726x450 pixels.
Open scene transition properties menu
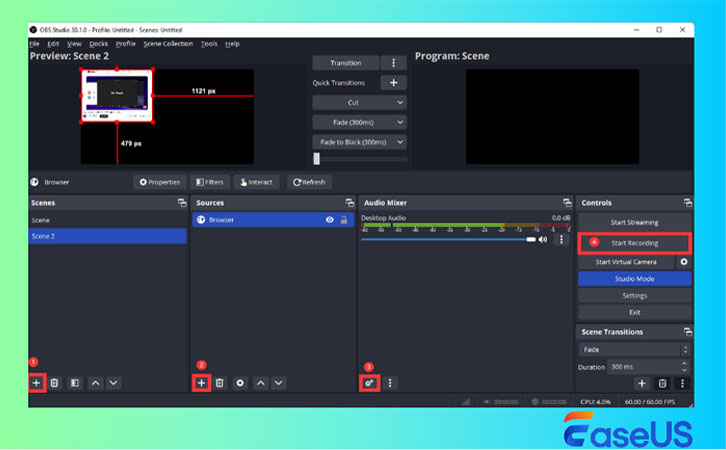coord(682,383)
